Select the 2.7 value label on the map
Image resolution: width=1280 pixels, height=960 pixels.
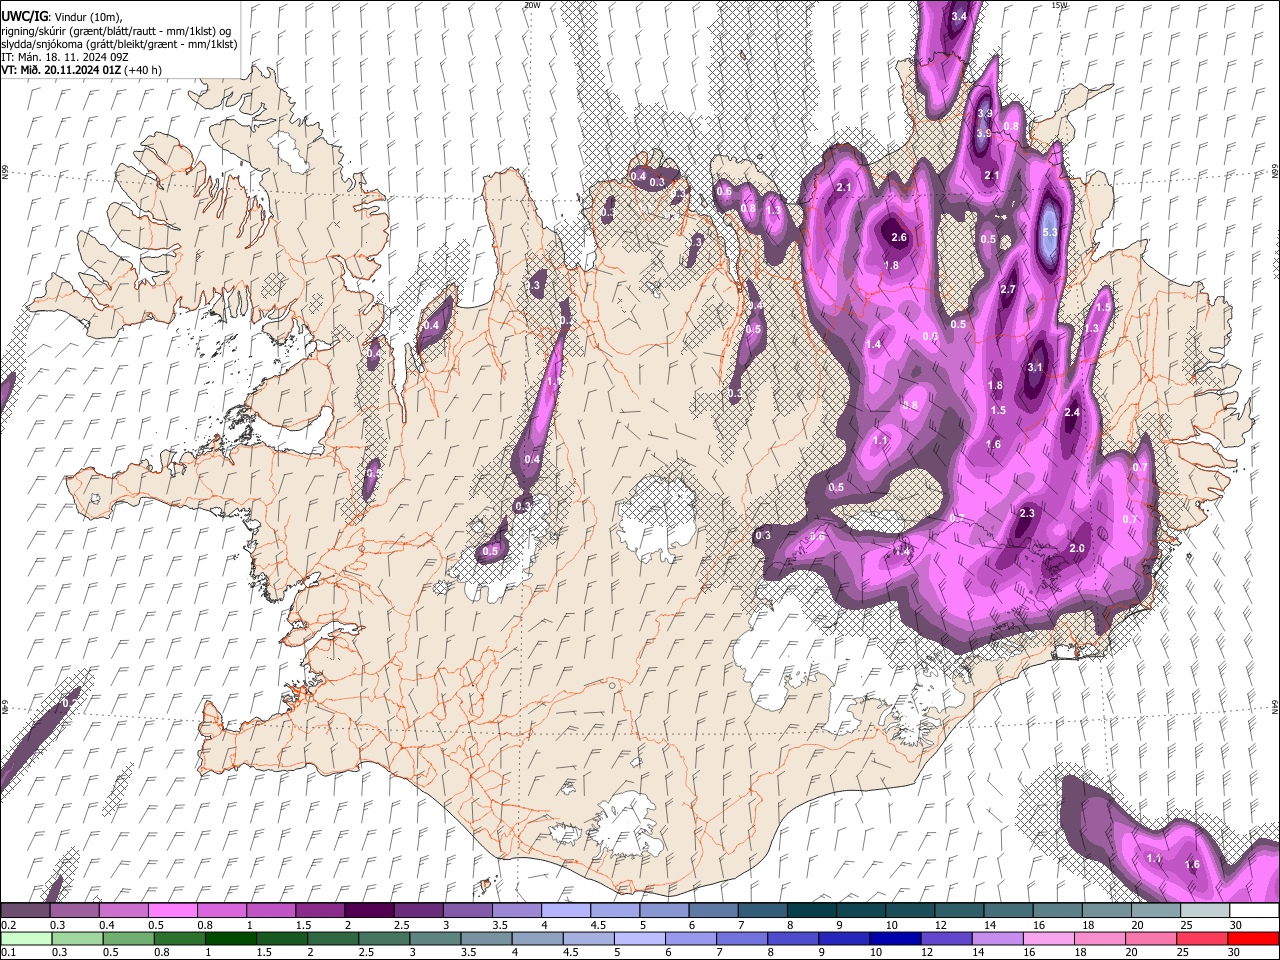point(1008,290)
